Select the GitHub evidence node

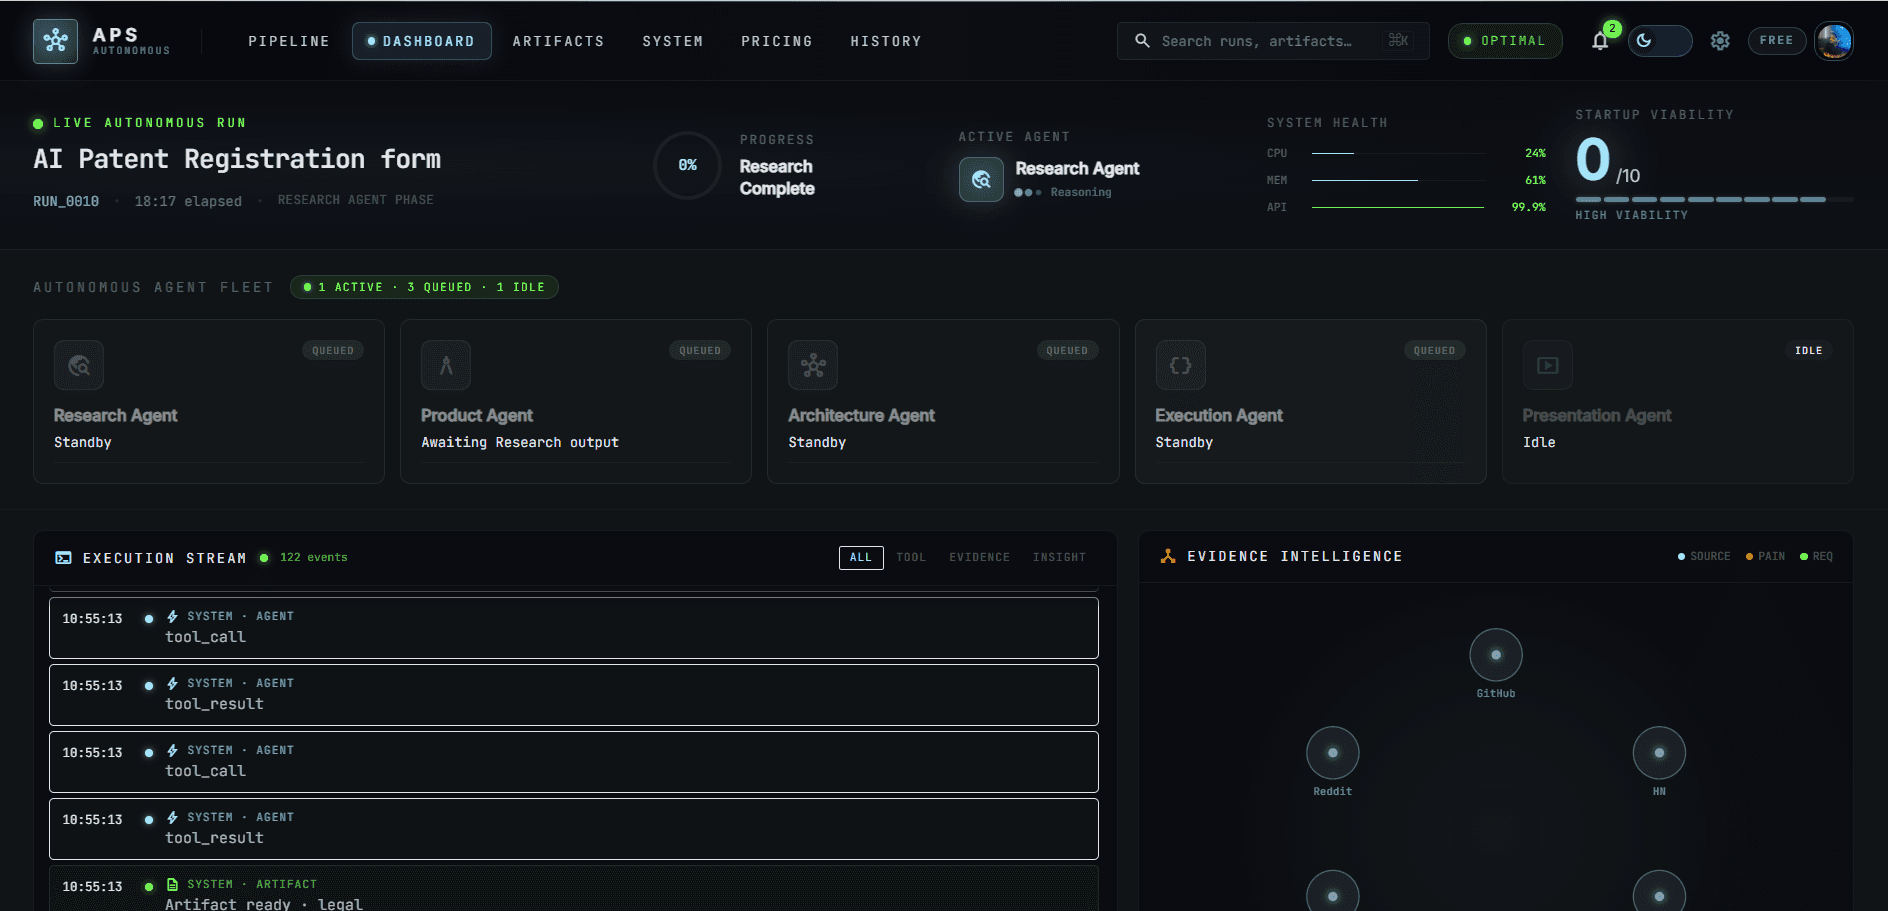1496,655
